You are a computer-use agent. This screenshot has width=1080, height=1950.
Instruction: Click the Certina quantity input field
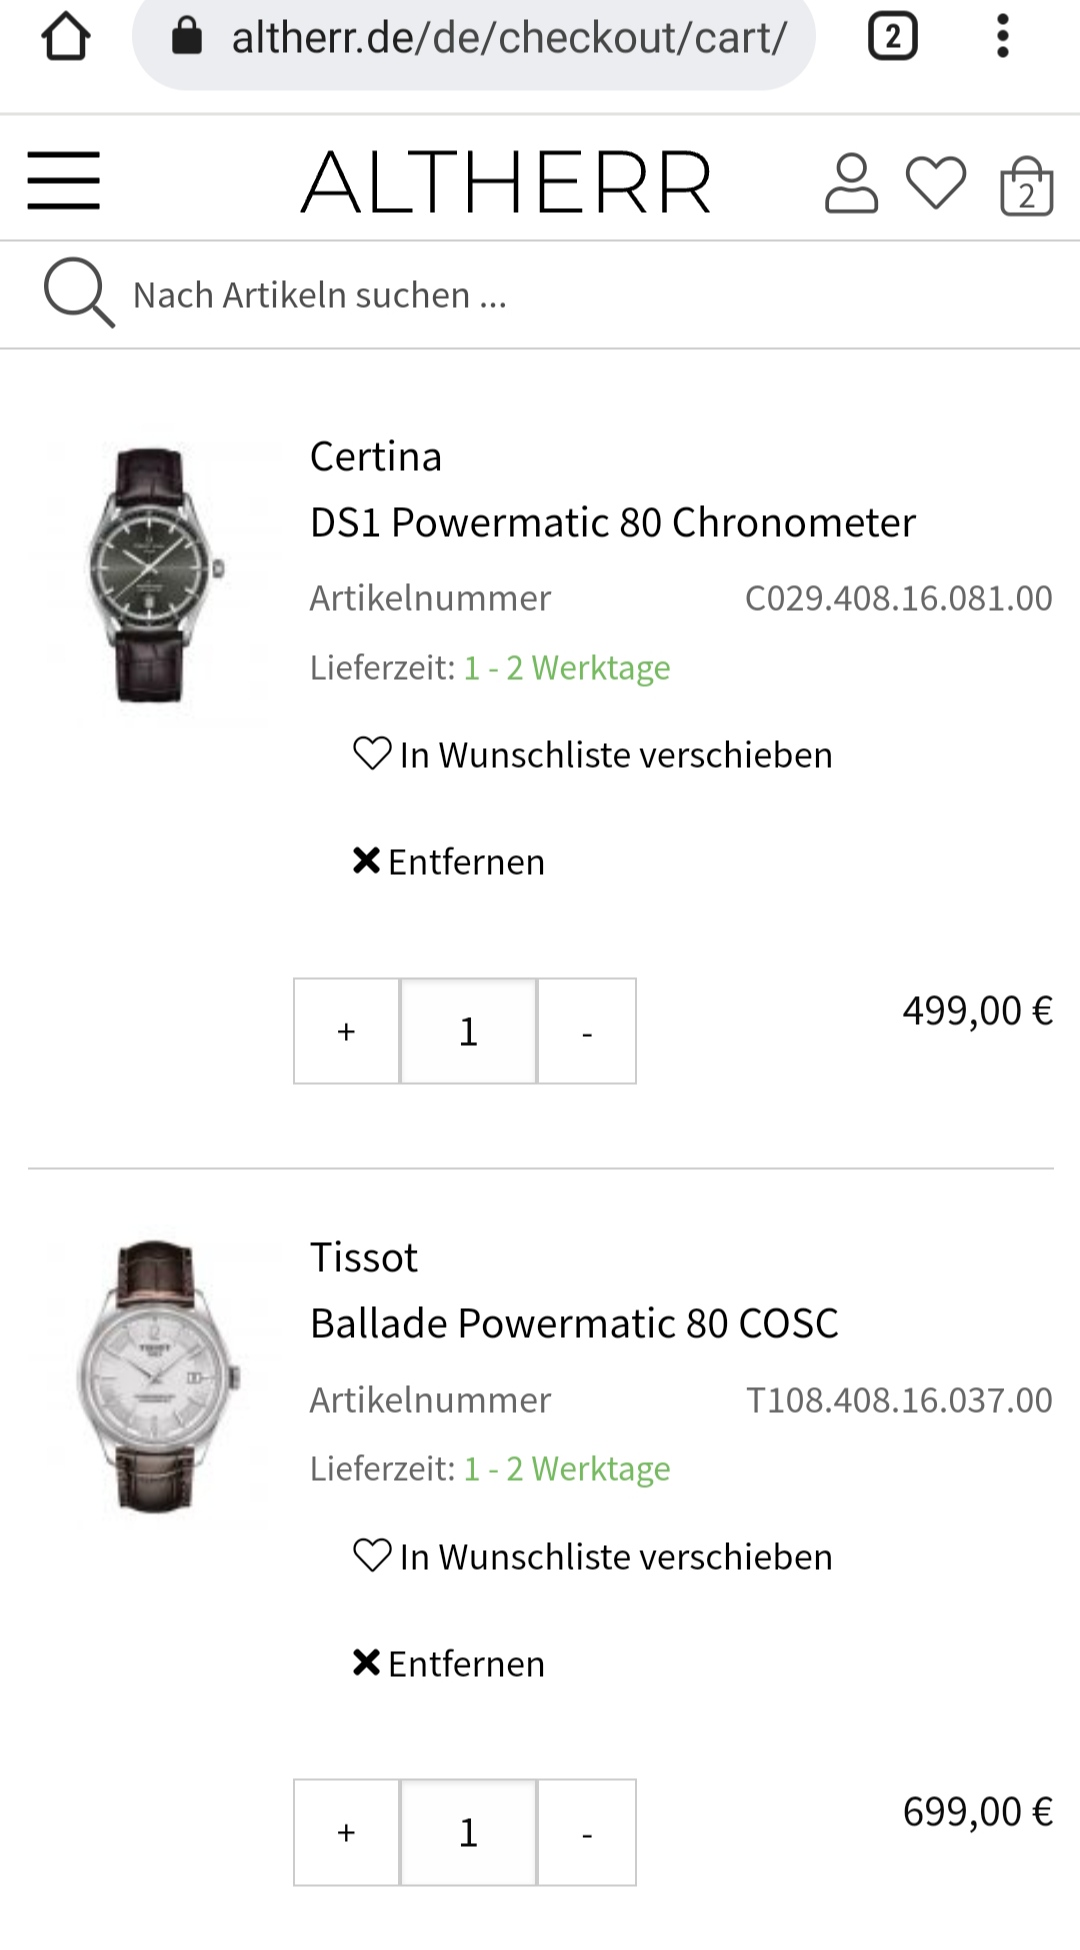[x=468, y=1031]
